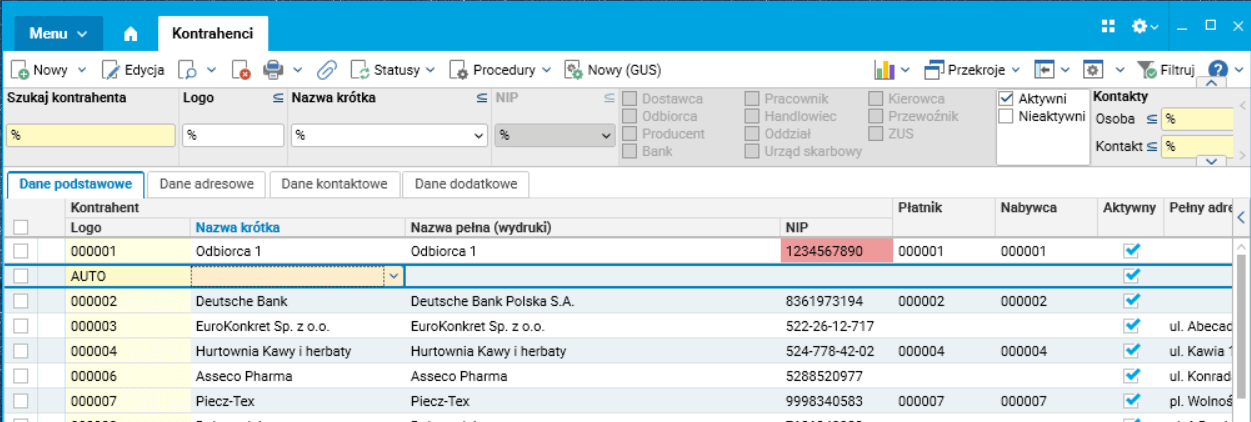This screenshot has width=1251, height=422.
Task: Open the bar chart icon
Action: pos(884,70)
